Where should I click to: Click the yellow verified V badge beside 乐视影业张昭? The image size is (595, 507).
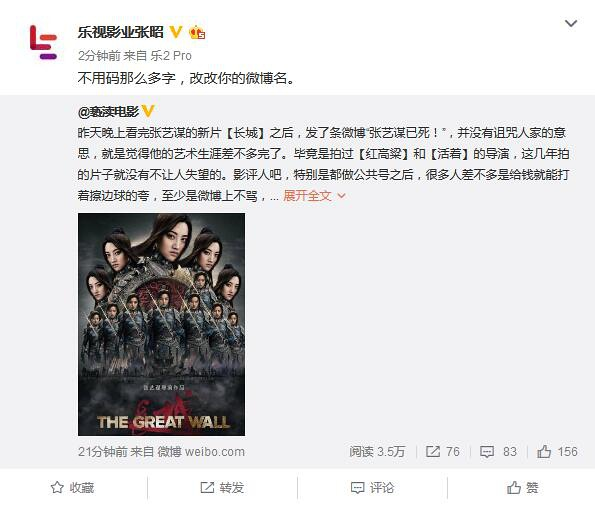[x=176, y=32]
